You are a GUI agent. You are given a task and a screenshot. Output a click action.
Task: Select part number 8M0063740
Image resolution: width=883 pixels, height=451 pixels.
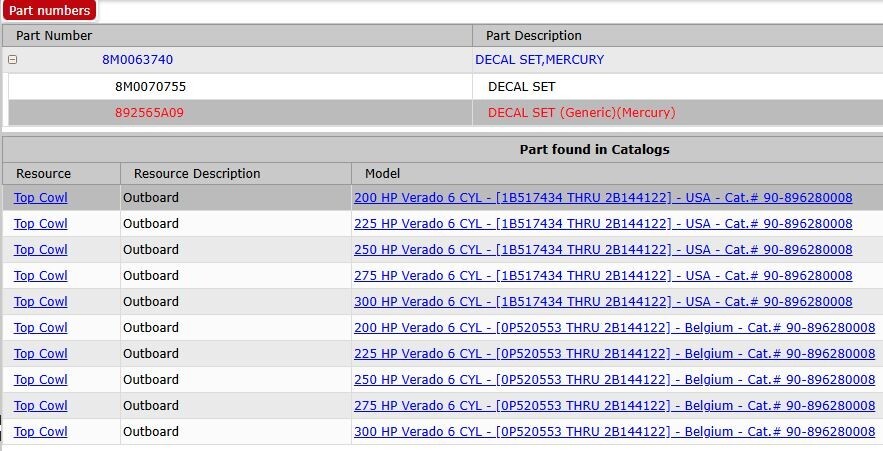137,60
